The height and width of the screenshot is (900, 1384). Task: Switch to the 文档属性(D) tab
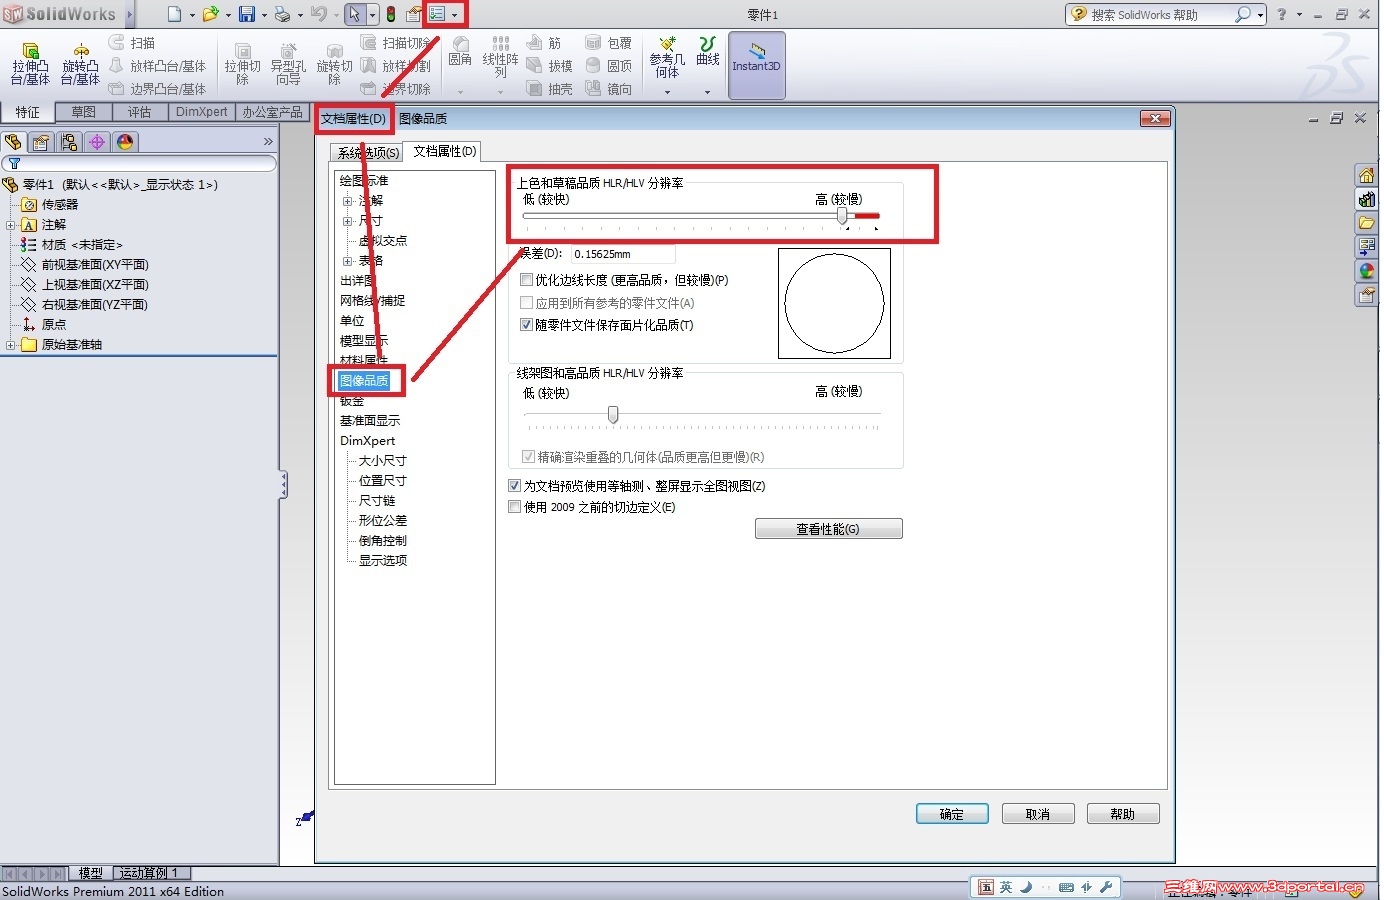445,152
